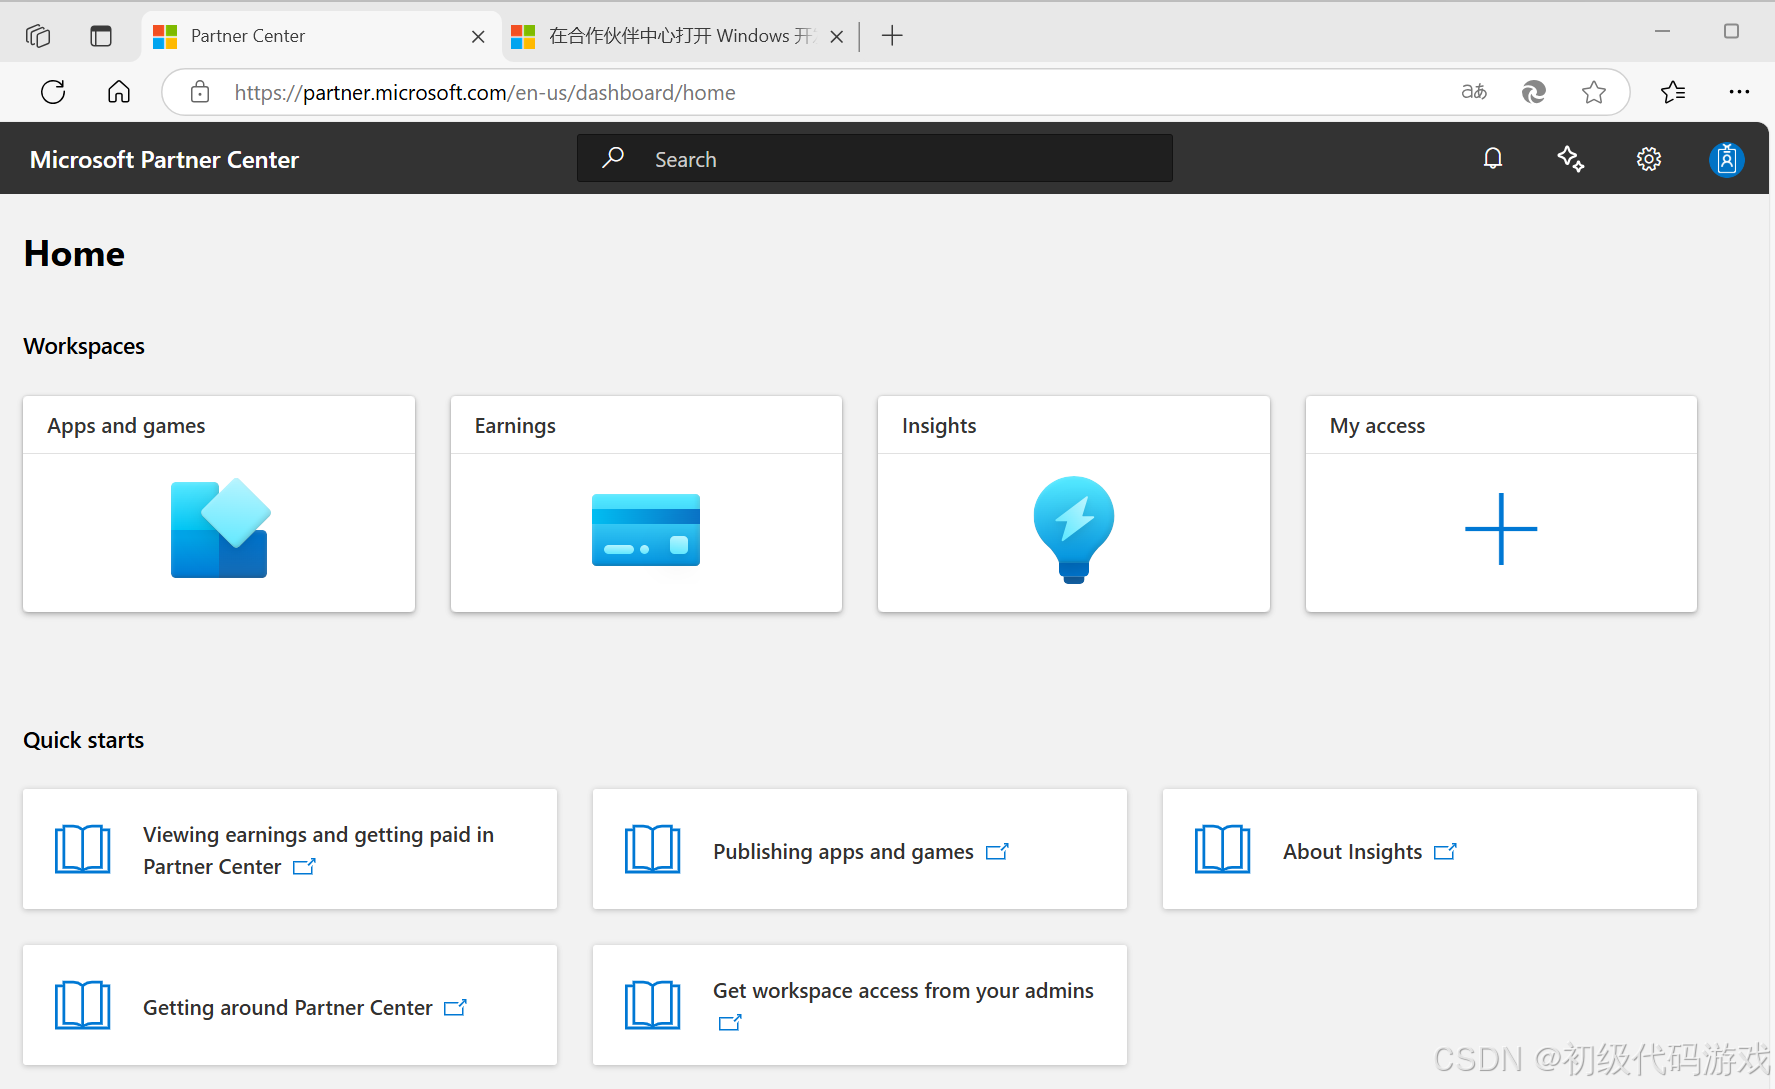Refresh the browser page
The image size is (1775, 1089).
tap(53, 92)
